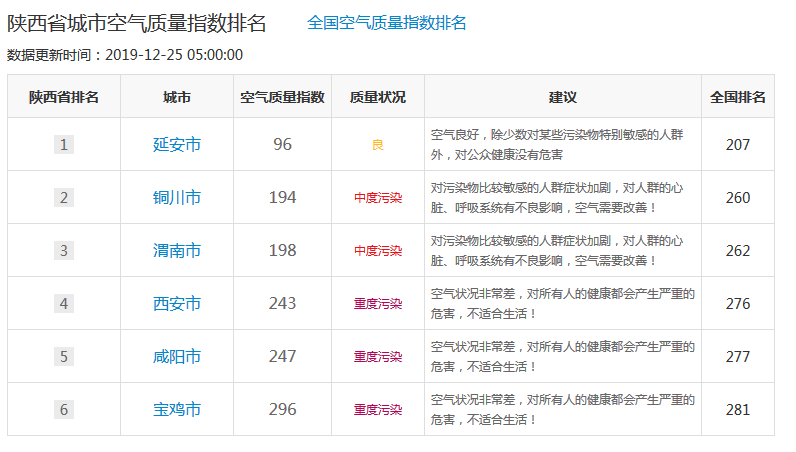
Task: Click the 全国排名 column header
Action: (738, 97)
